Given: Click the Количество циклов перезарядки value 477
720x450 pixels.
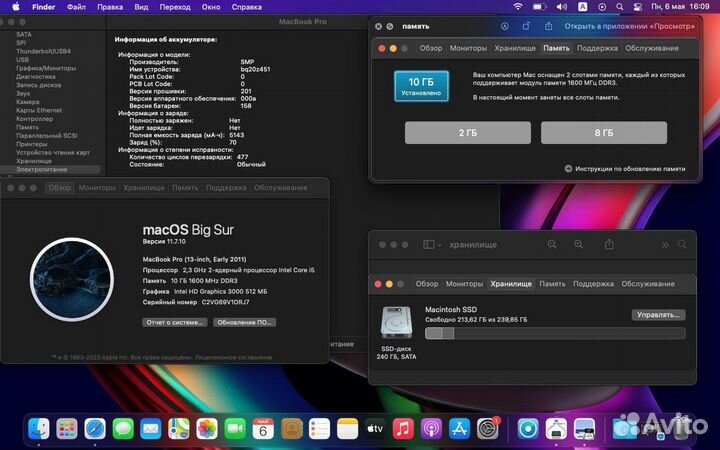Looking at the screenshot, I should point(242,157).
